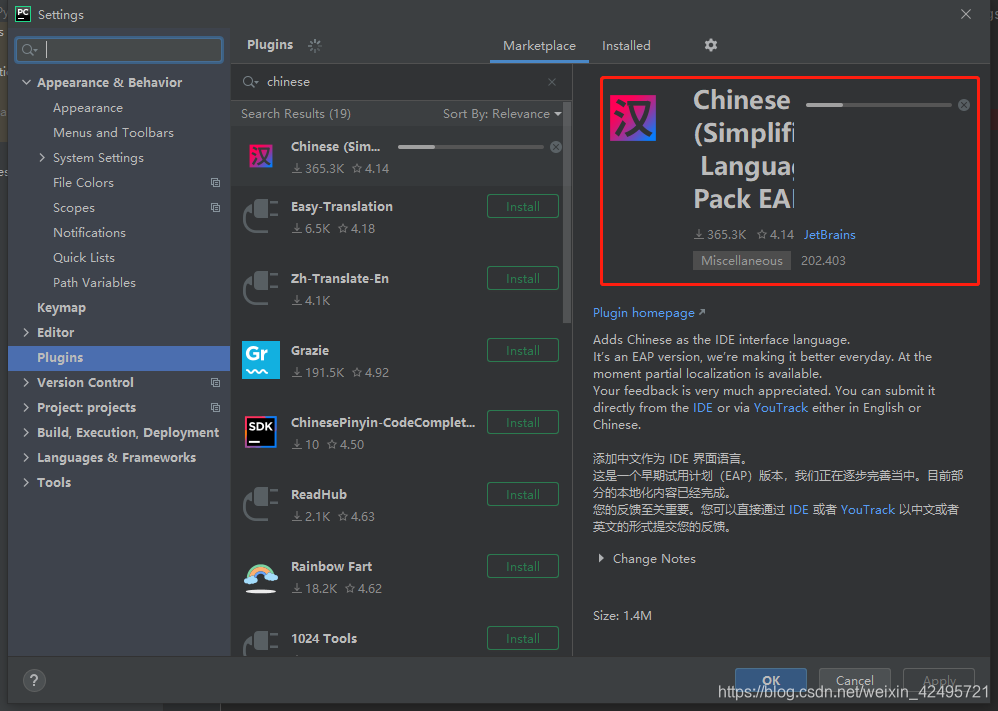Click the Version Control project-level icon
Screen dimensions: 998x711
point(216,383)
